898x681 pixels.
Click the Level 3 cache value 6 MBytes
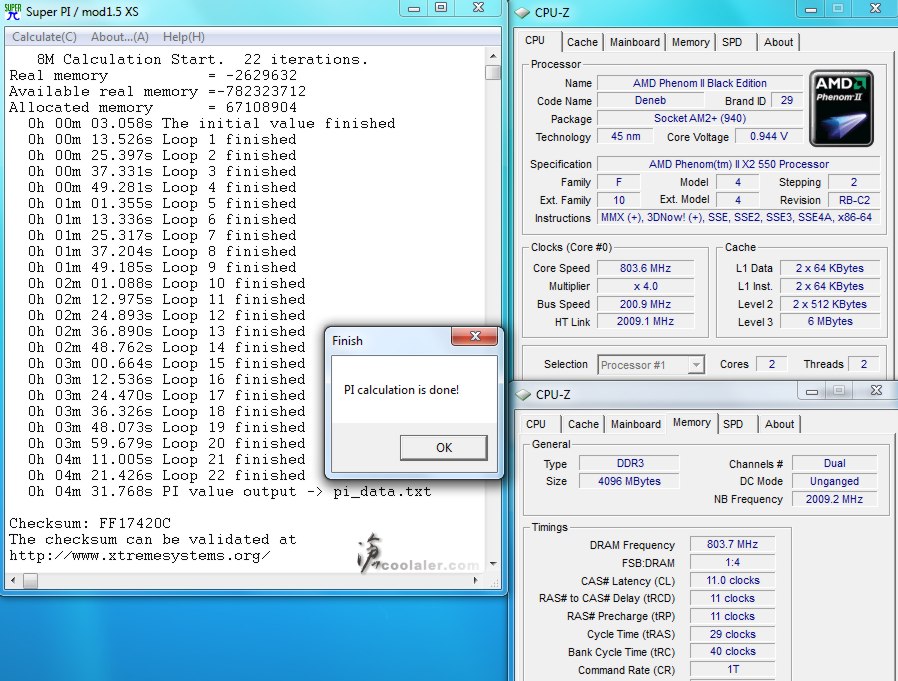[x=830, y=321]
